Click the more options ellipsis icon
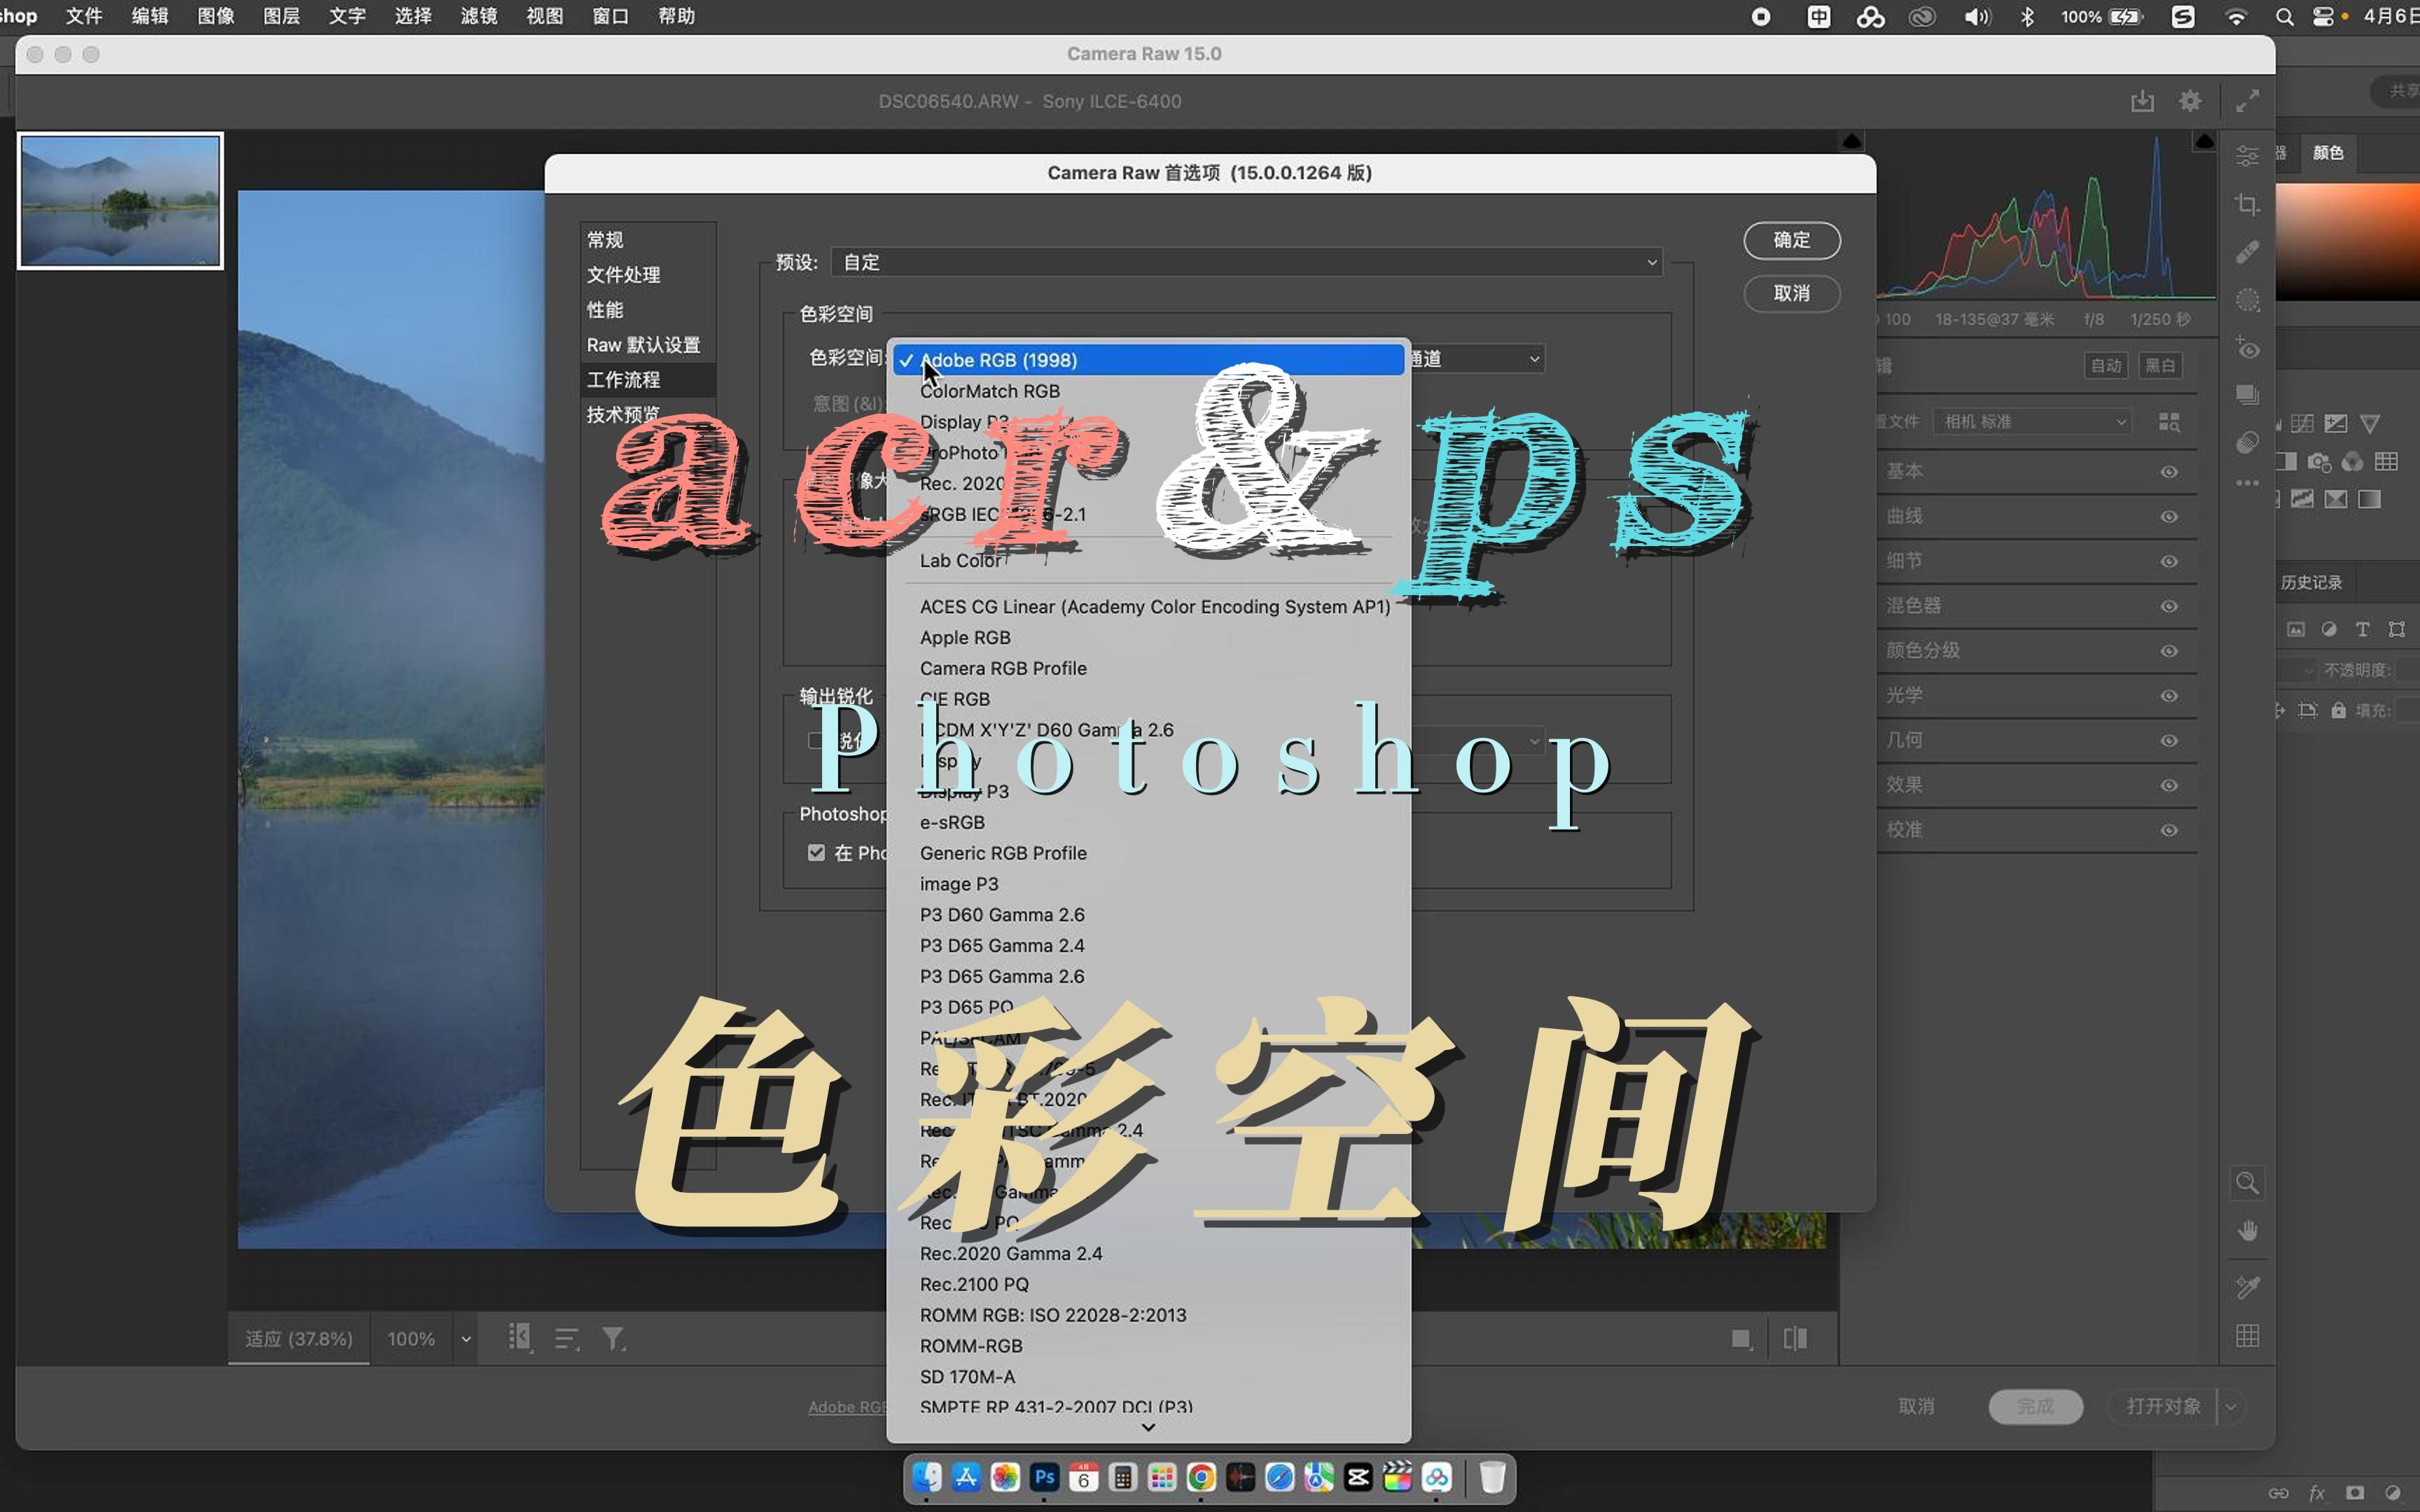This screenshot has height=1512, width=2420. (x=2247, y=483)
